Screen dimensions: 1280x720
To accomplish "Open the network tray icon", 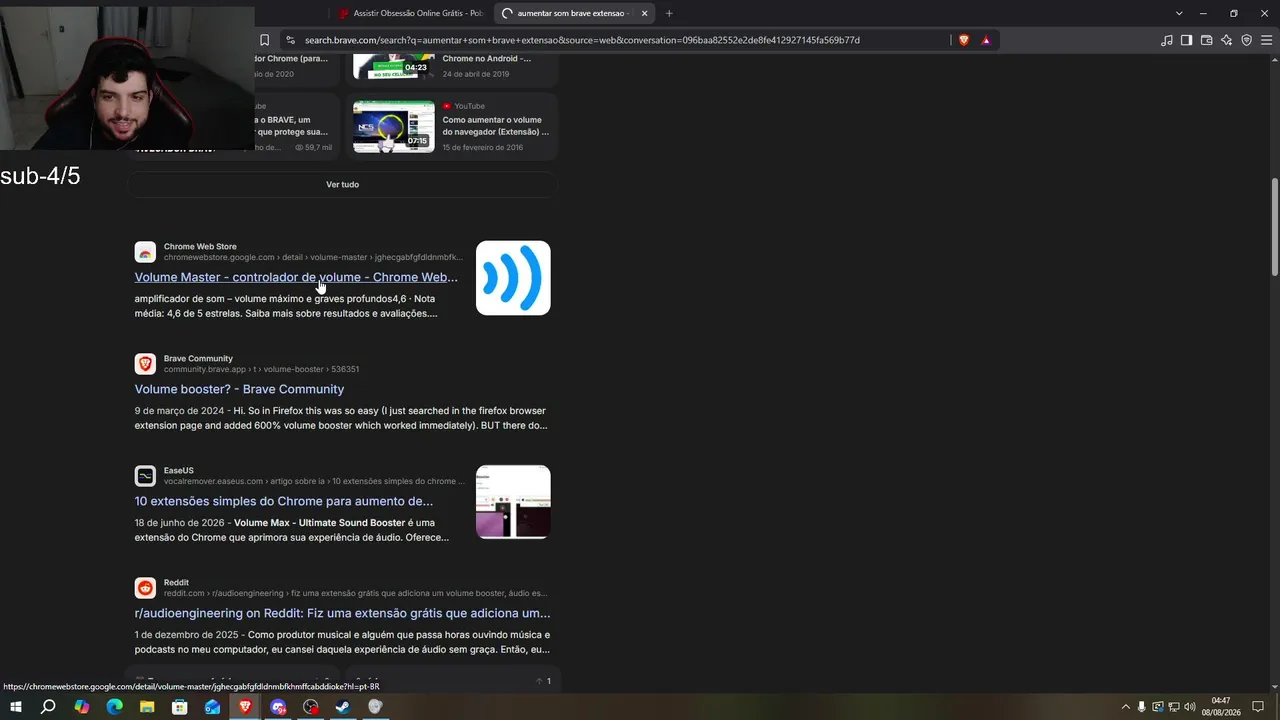I will 1173,707.
